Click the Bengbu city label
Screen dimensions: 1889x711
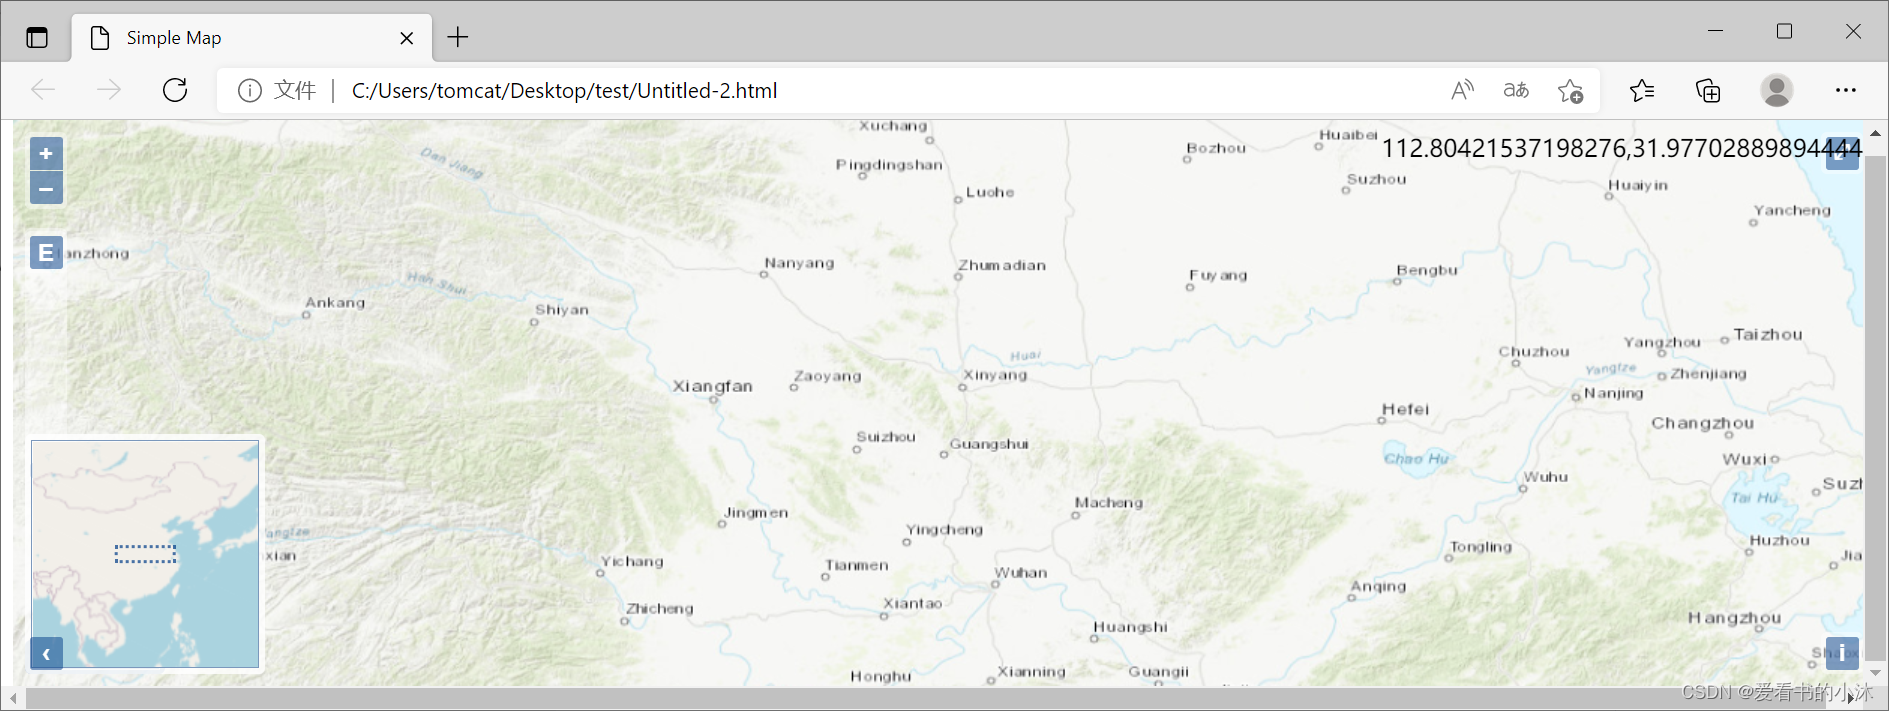(1427, 270)
